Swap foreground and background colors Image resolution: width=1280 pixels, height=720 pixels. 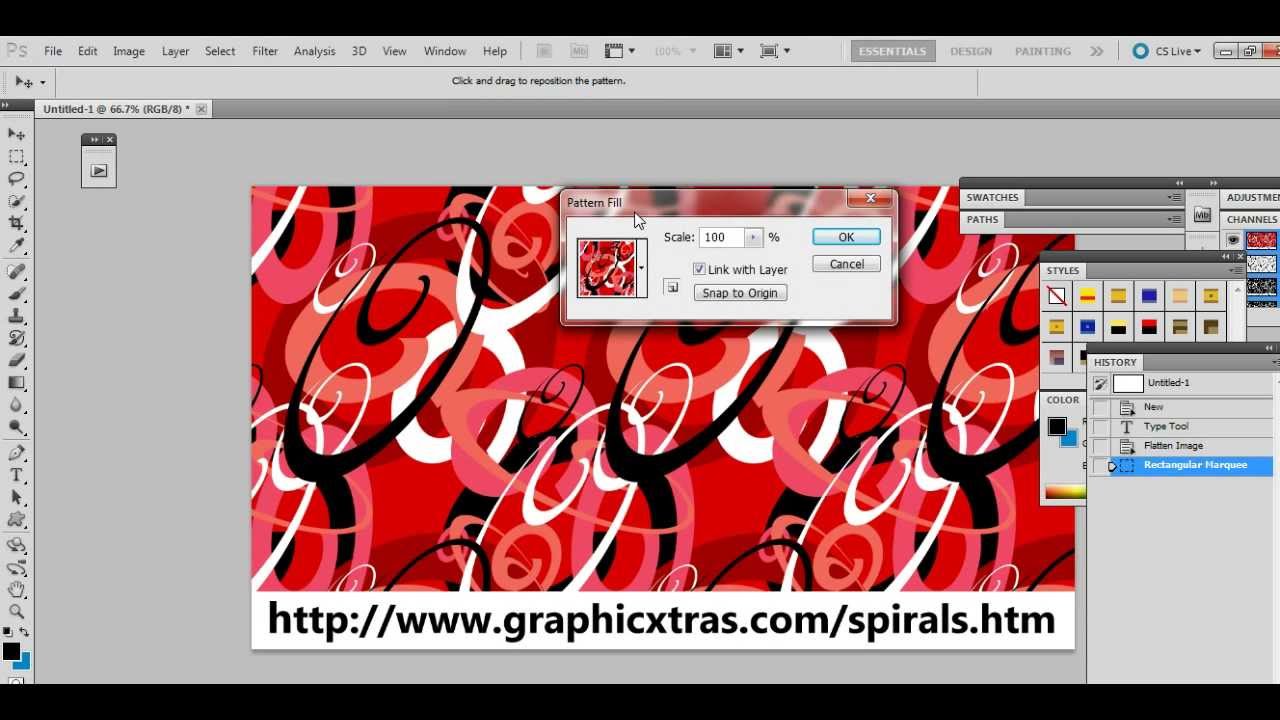coord(24,632)
